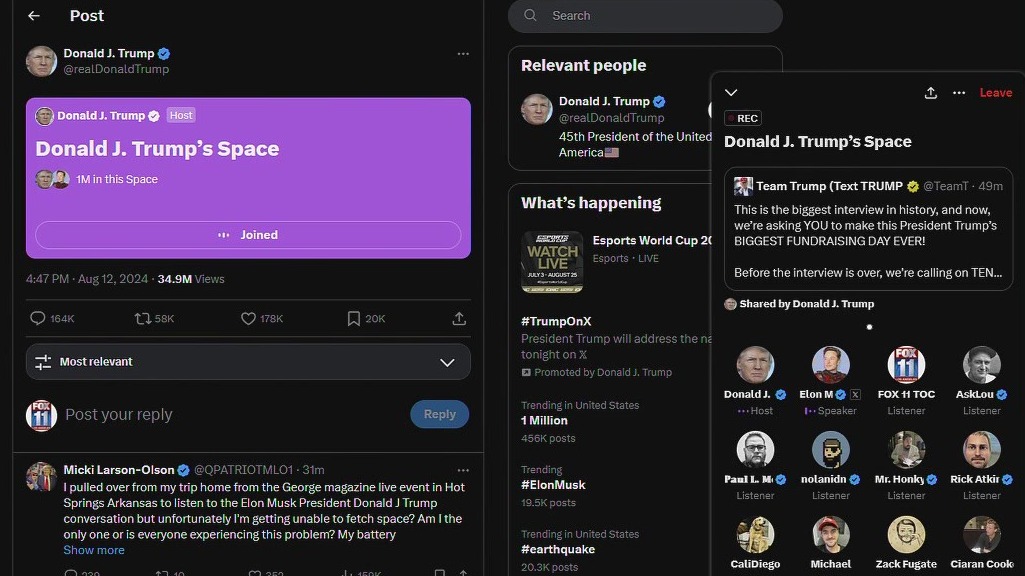Toggle the Joined button in the Space card
Screen dimensions: 1025x576
248,235
